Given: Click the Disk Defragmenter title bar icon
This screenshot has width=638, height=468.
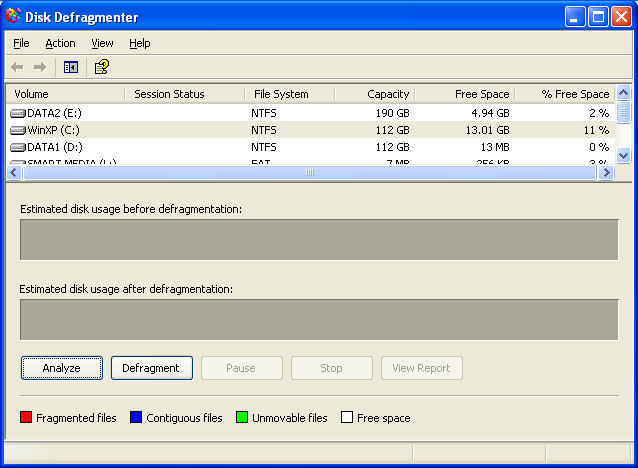Looking at the screenshot, I should click(13, 16).
